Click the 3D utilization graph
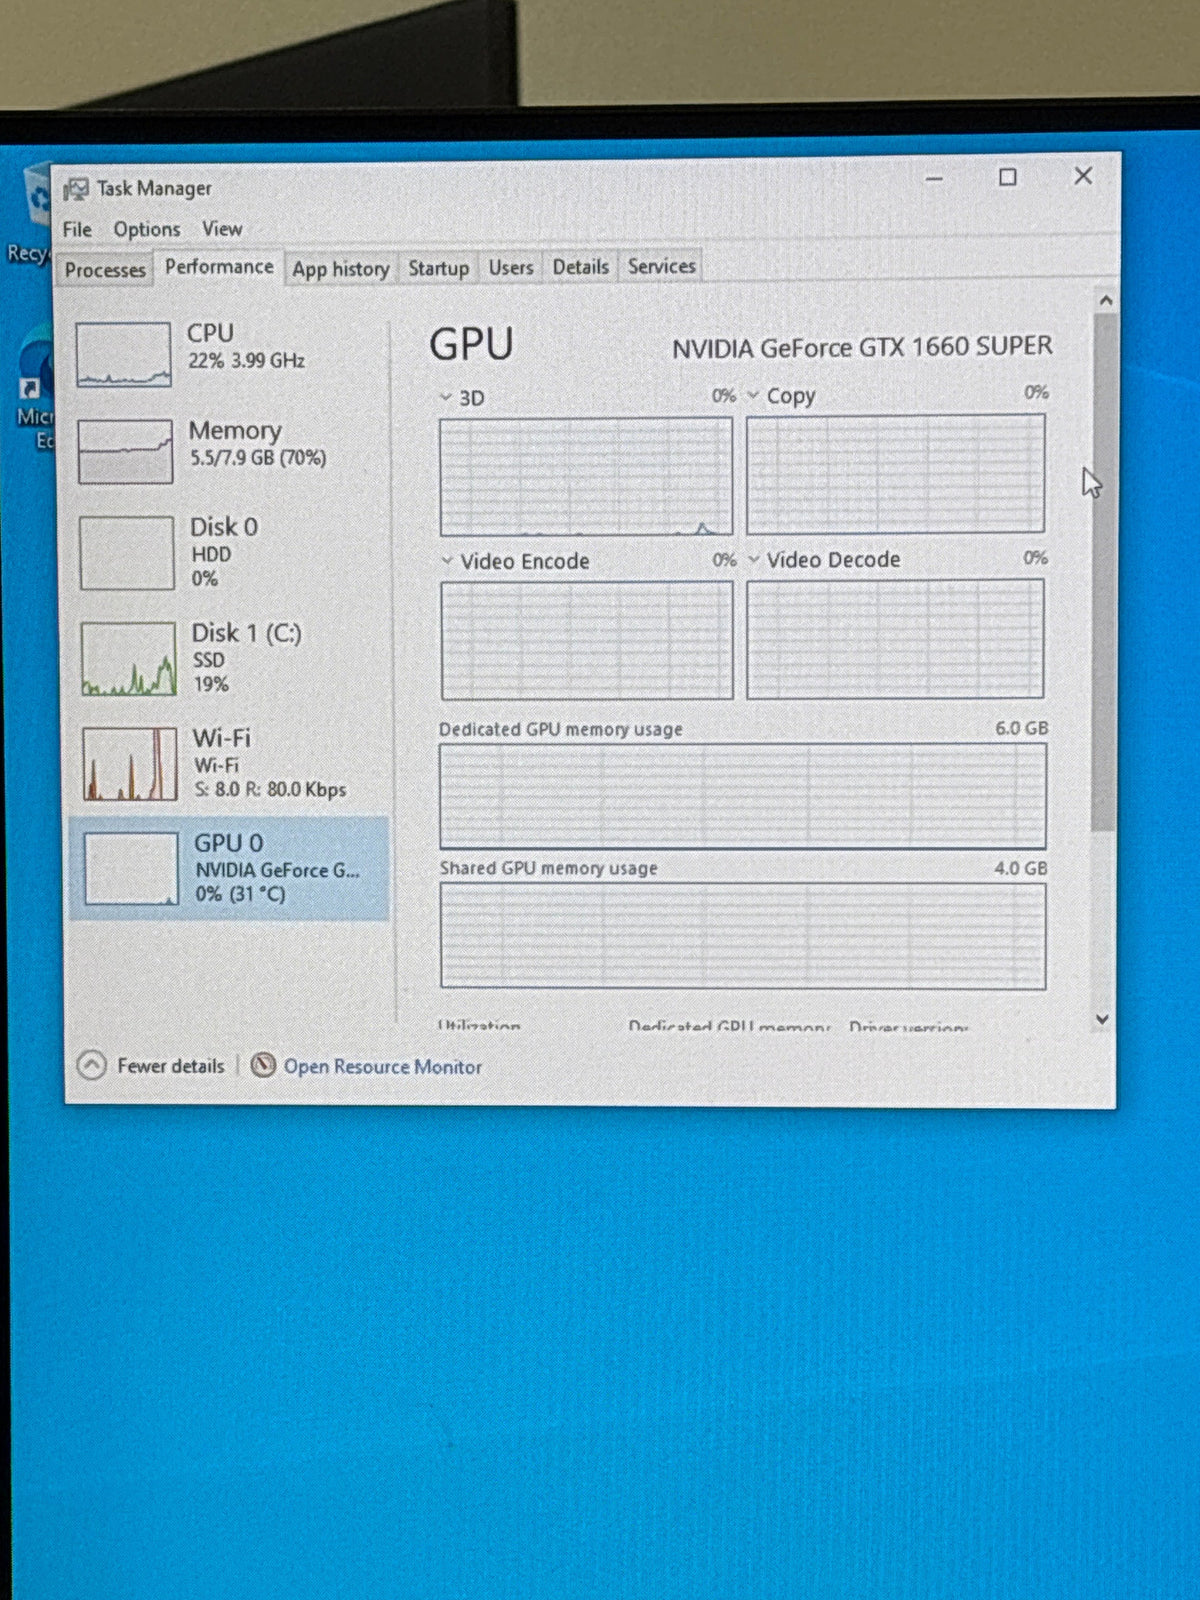The width and height of the screenshot is (1200, 1600). pyautogui.click(x=586, y=476)
